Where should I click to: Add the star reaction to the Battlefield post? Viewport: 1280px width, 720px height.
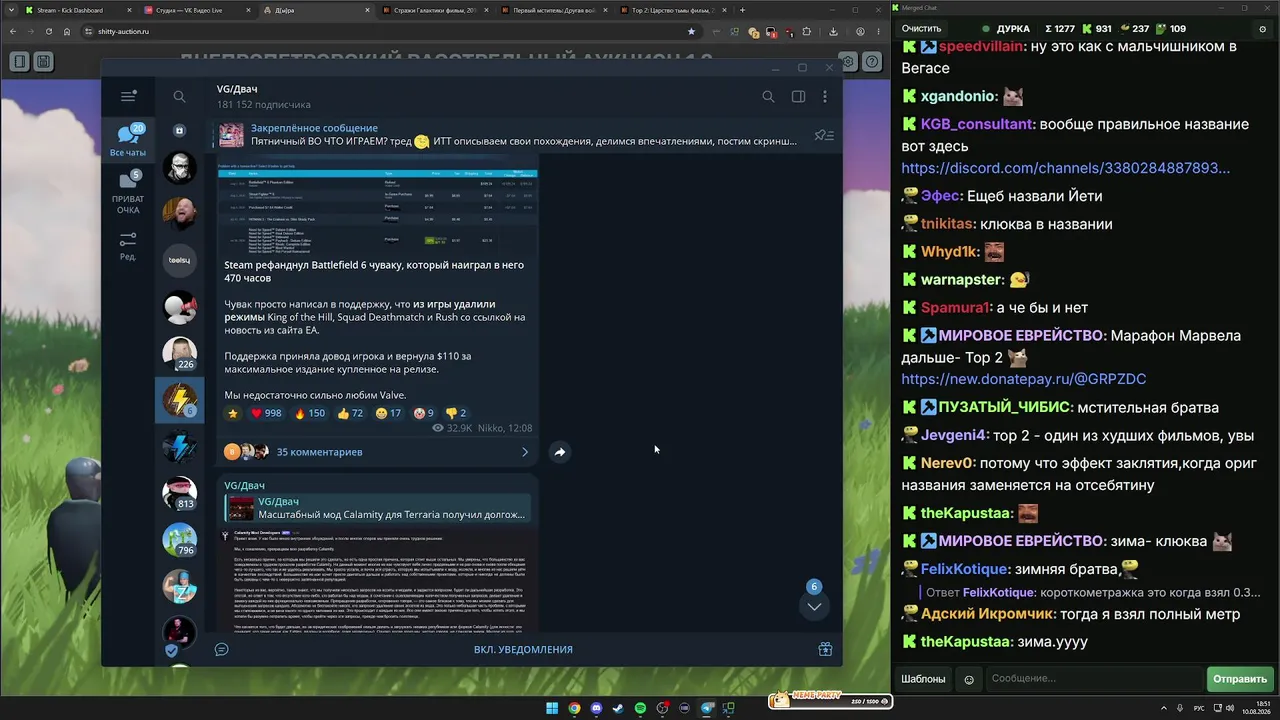click(233, 413)
